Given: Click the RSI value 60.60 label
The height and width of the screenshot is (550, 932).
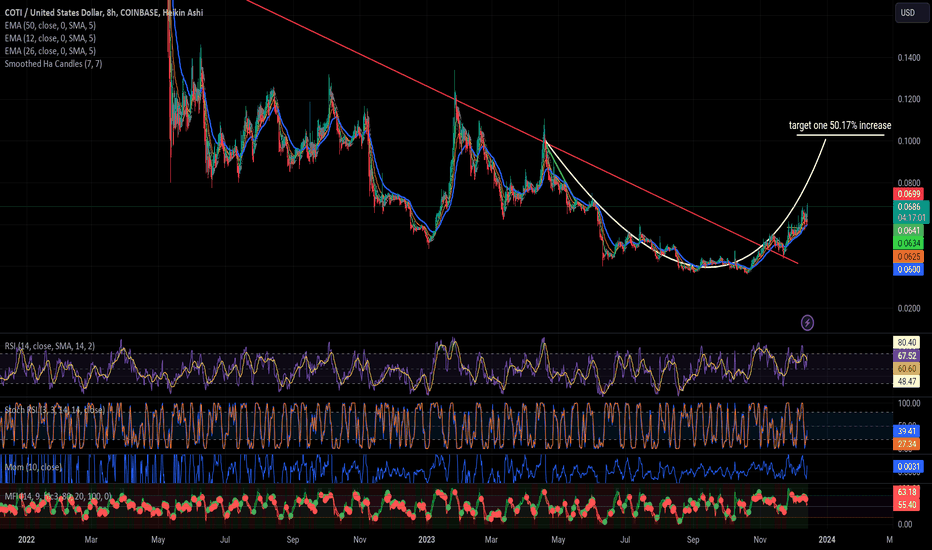Looking at the screenshot, I should pyautogui.click(x=906, y=369).
